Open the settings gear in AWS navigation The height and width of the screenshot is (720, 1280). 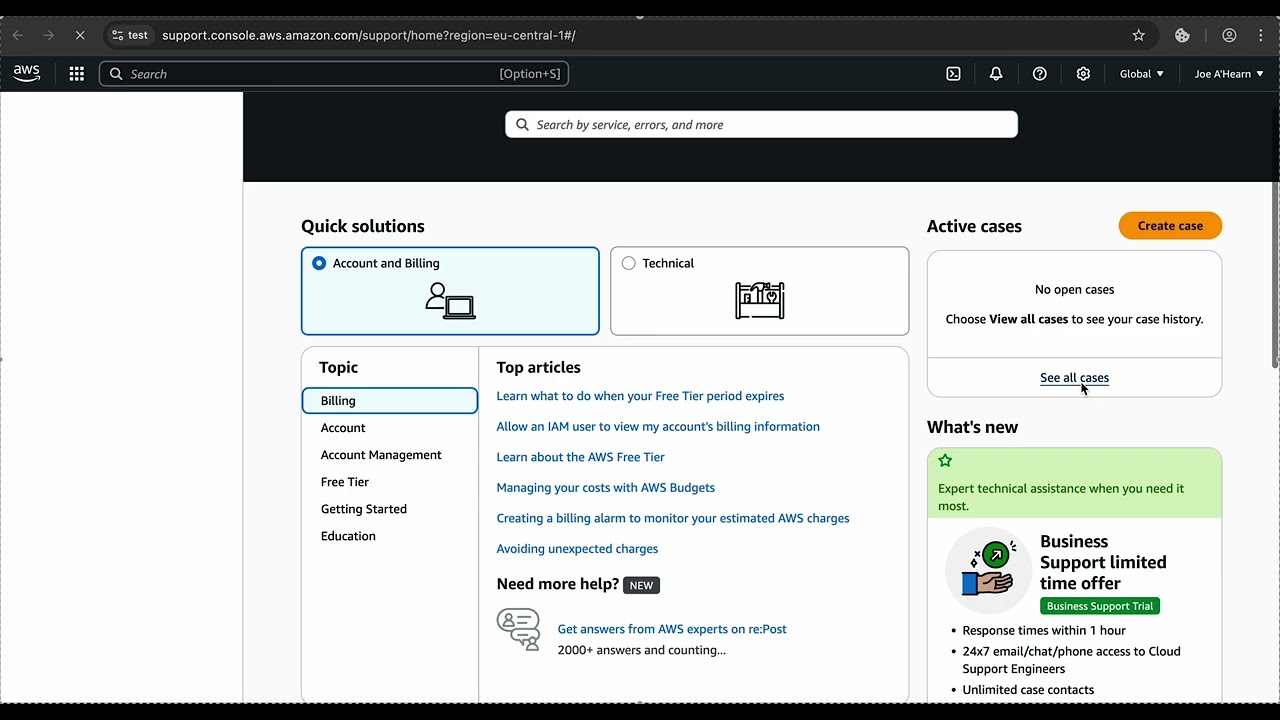[1083, 74]
